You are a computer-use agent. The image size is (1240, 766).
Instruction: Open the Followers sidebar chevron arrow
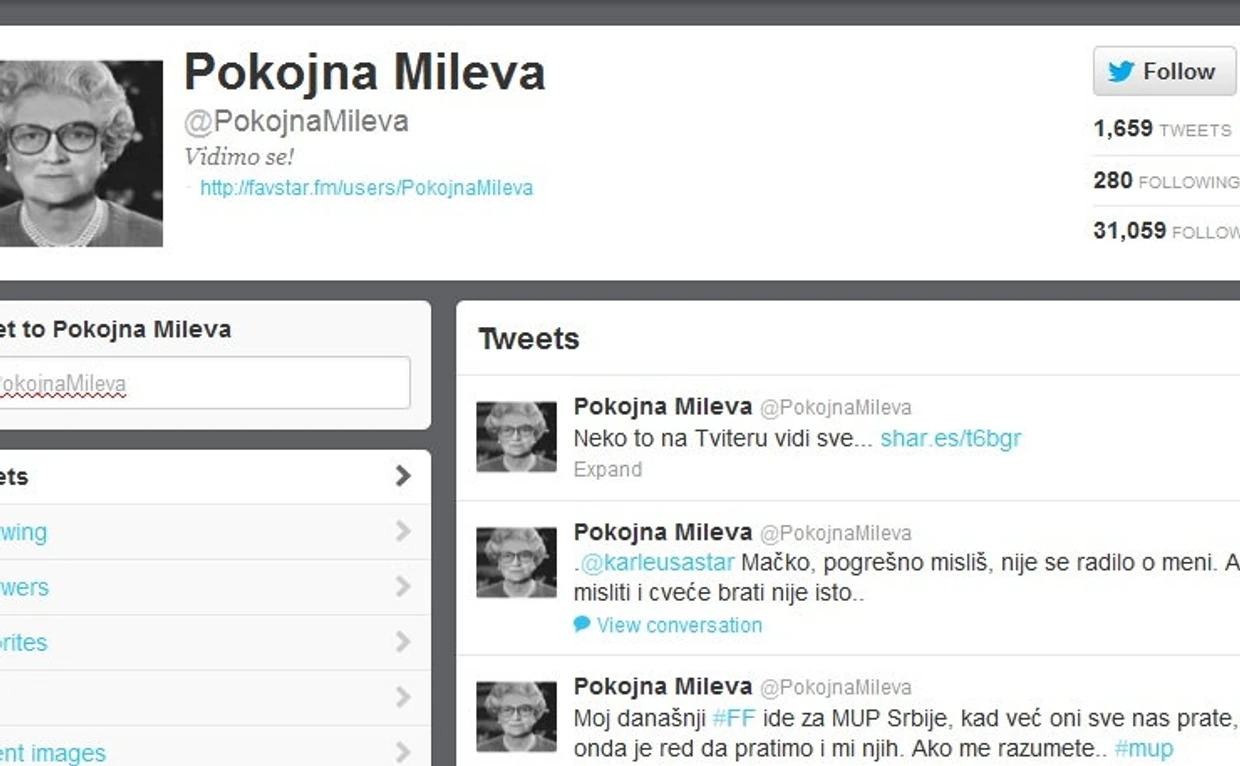coord(403,586)
